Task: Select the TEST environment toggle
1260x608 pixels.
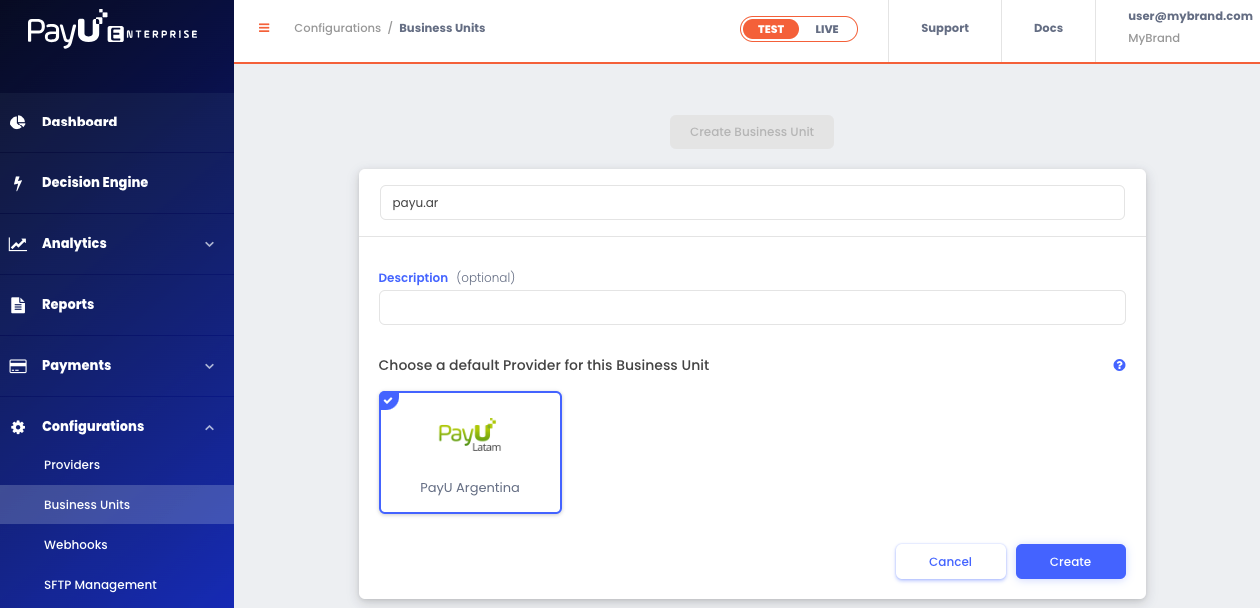Action: (771, 29)
